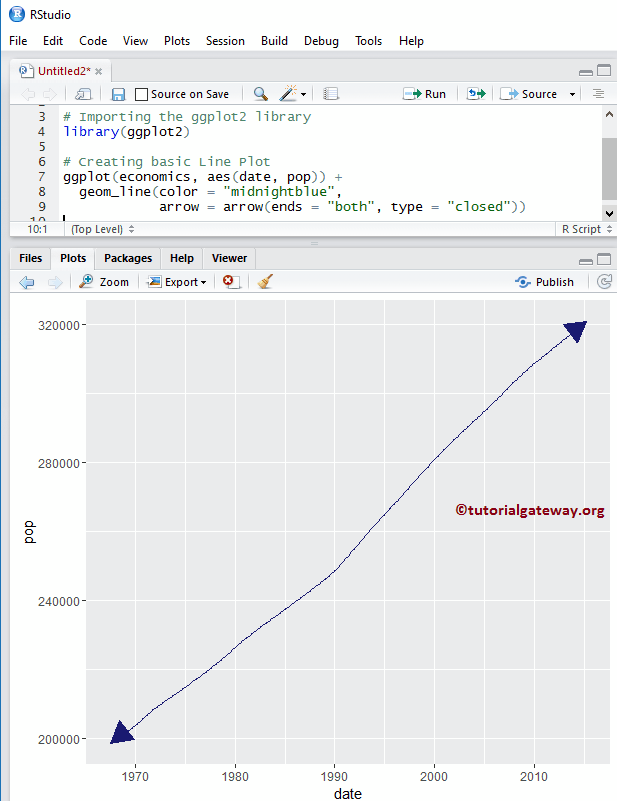Publish the plot with Publish button
This screenshot has height=801, width=617.
pyautogui.click(x=544, y=282)
